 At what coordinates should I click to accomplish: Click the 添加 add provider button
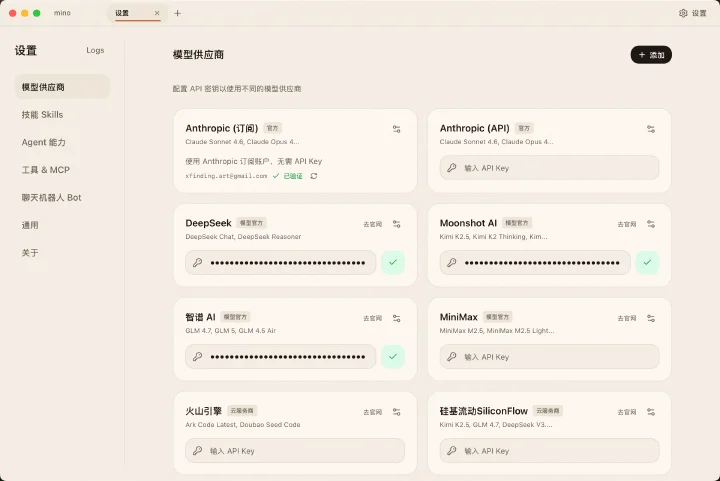coord(651,55)
